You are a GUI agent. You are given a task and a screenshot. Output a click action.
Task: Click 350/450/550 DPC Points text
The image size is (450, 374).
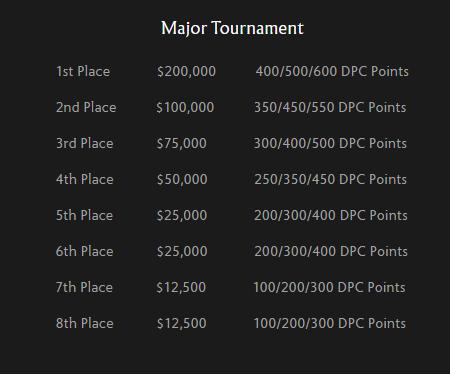click(330, 107)
